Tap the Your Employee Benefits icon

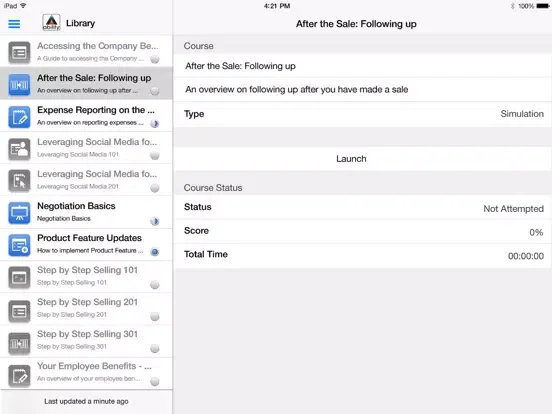coord(19,375)
